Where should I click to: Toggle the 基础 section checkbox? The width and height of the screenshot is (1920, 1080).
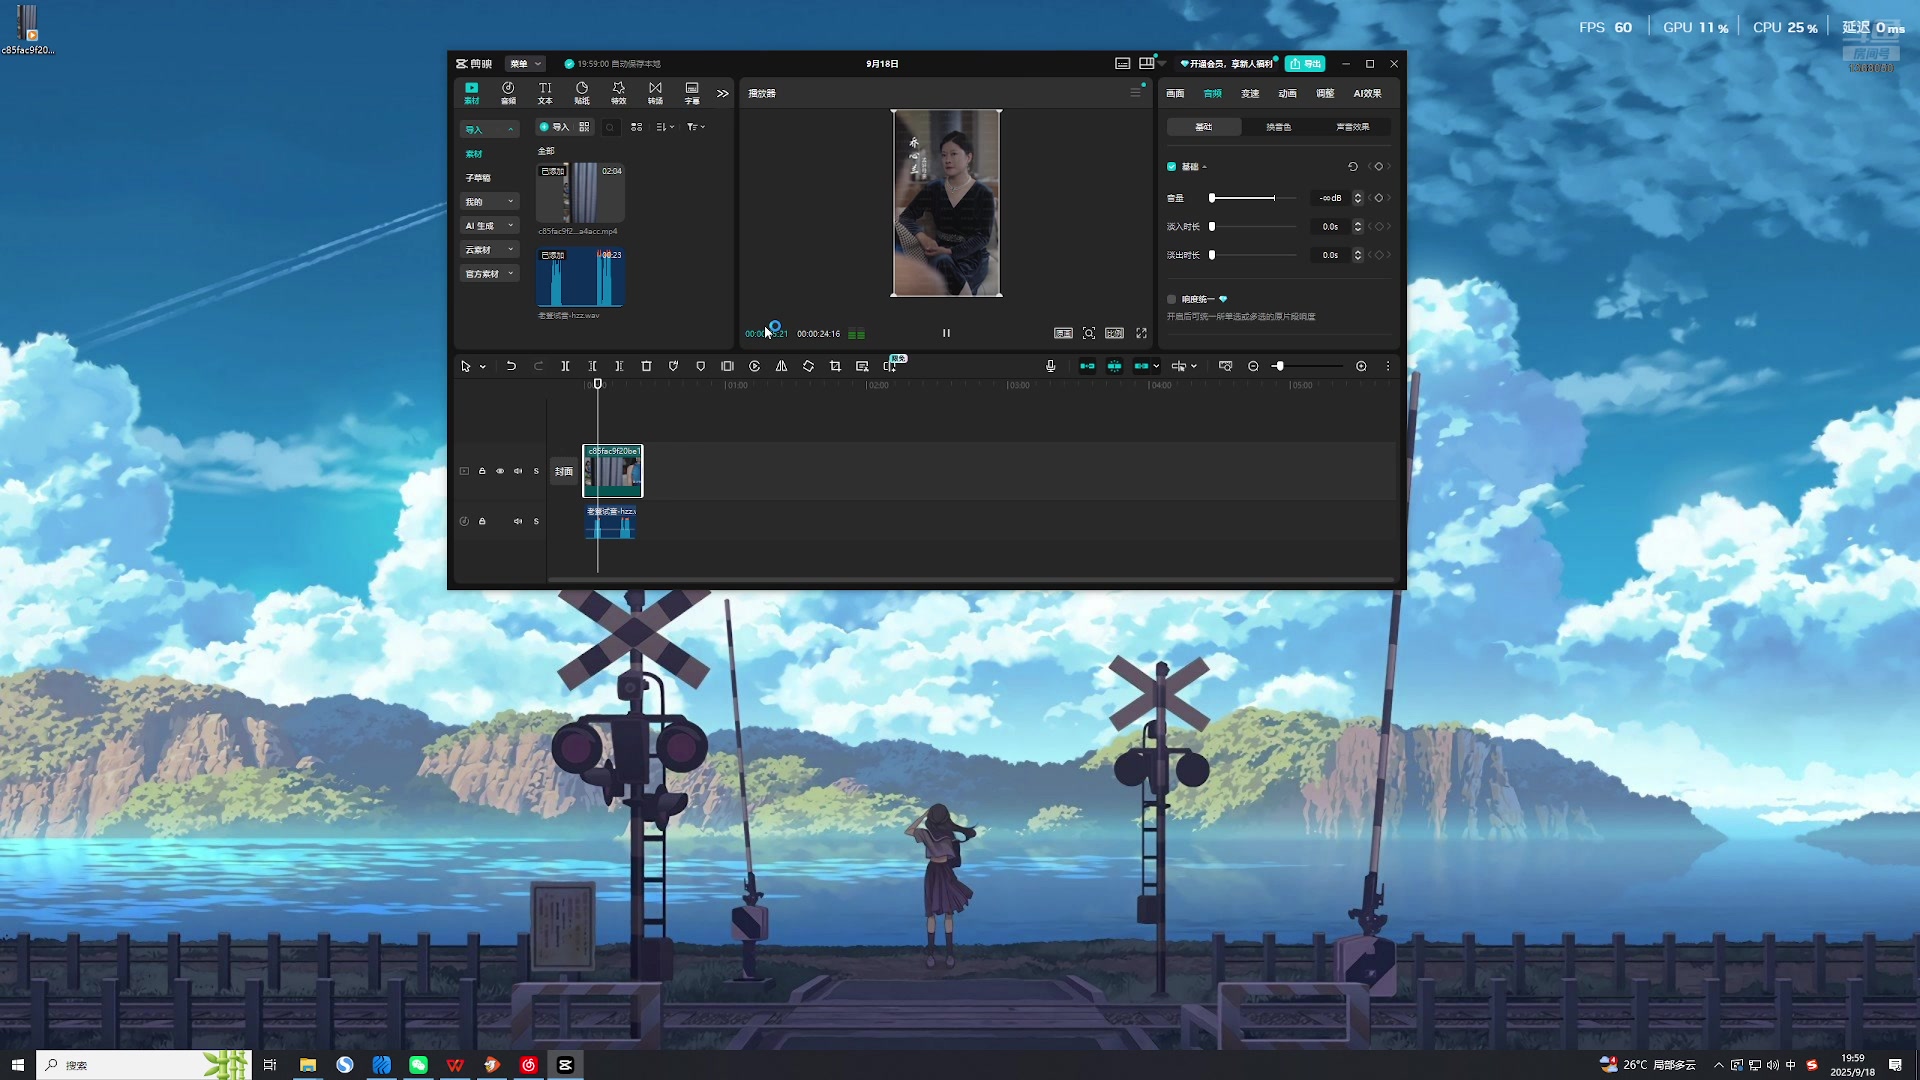click(x=1171, y=167)
